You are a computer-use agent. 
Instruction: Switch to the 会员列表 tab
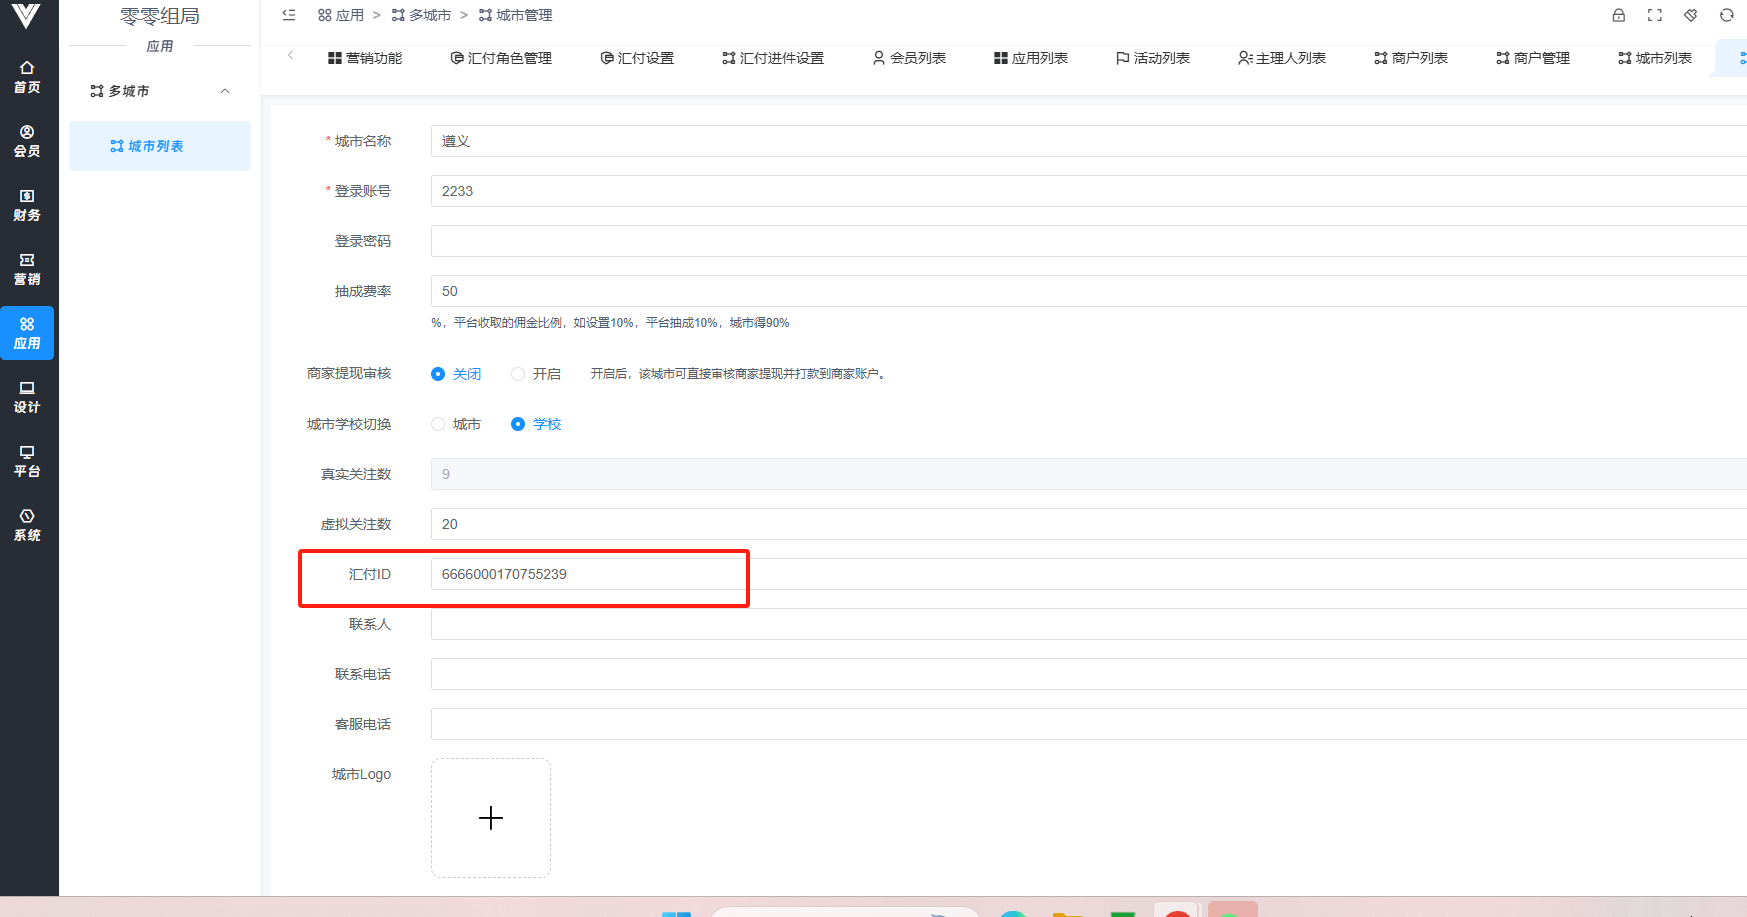909,58
